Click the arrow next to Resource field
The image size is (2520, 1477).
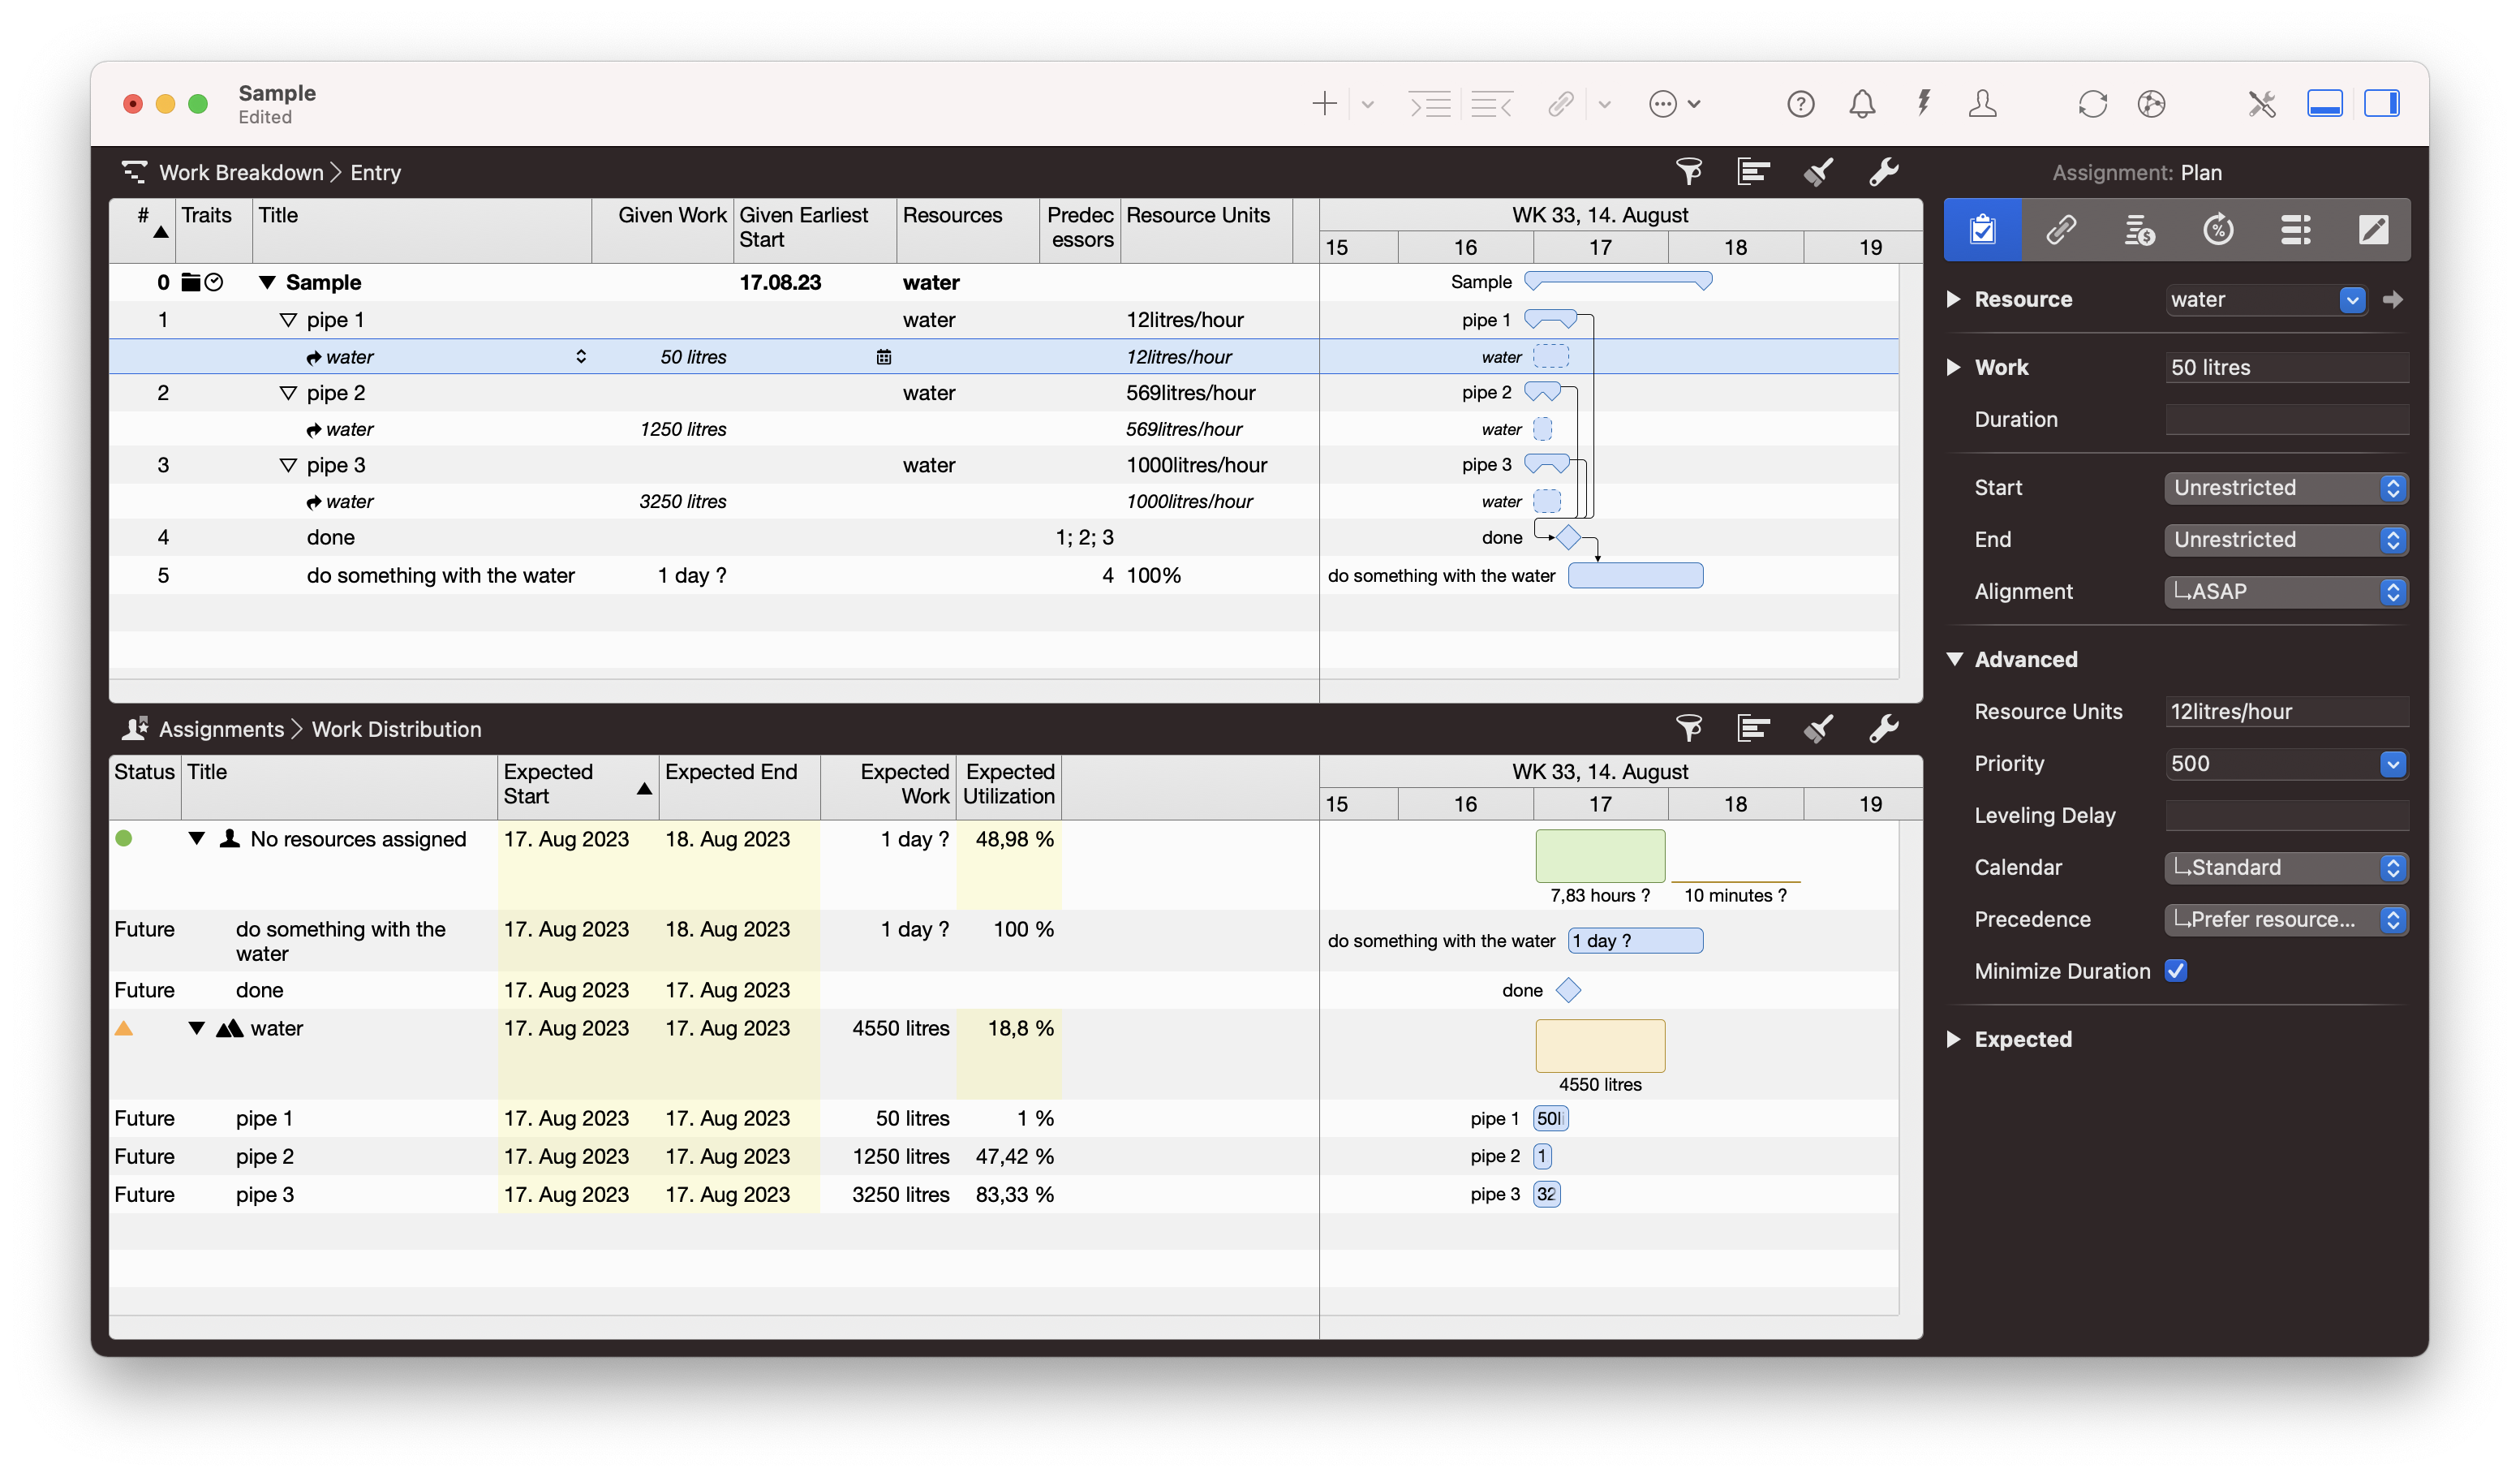[2393, 299]
